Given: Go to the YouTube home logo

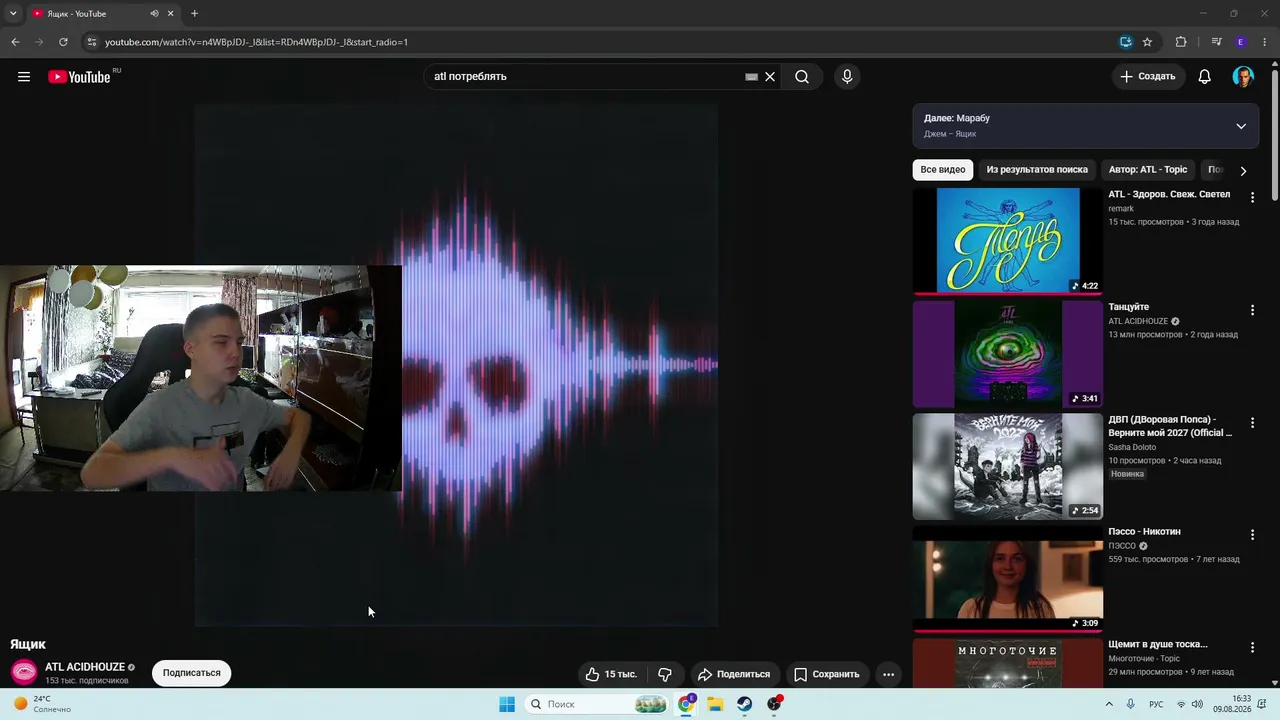Looking at the screenshot, I should pos(79,77).
